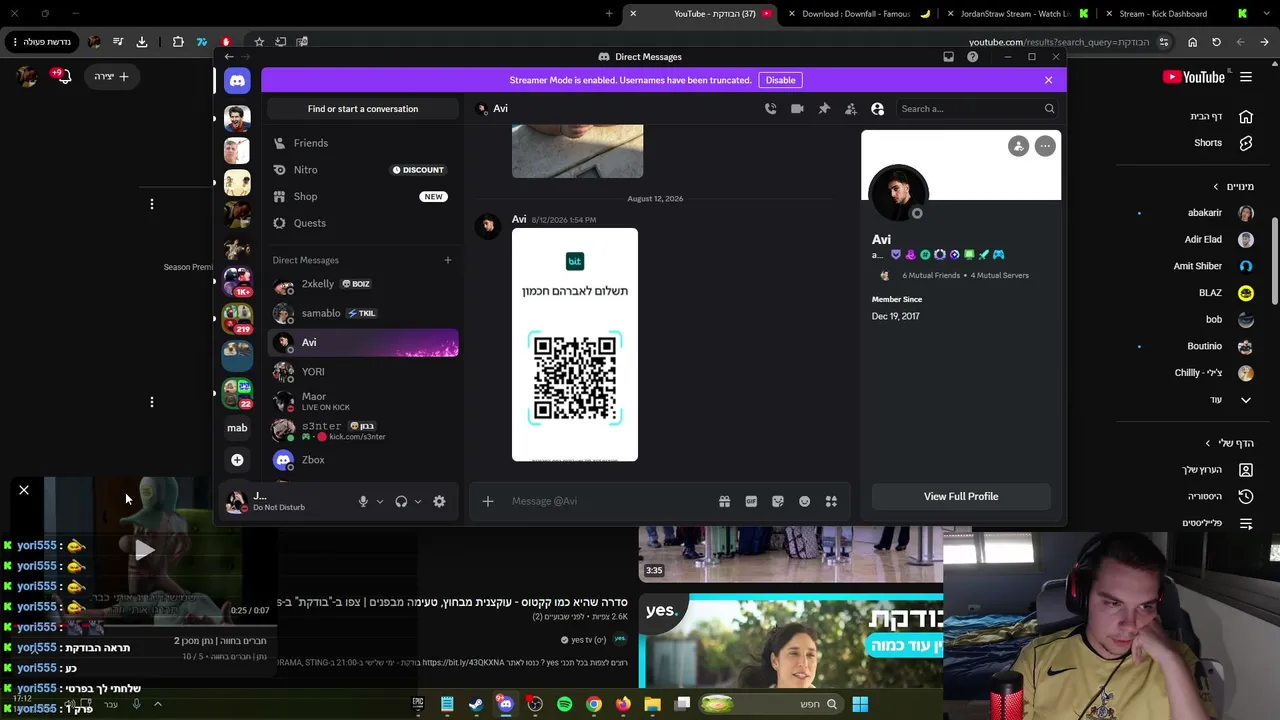Open YouTube home from sidebar
The width and height of the screenshot is (1280, 720).
click(1221, 117)
